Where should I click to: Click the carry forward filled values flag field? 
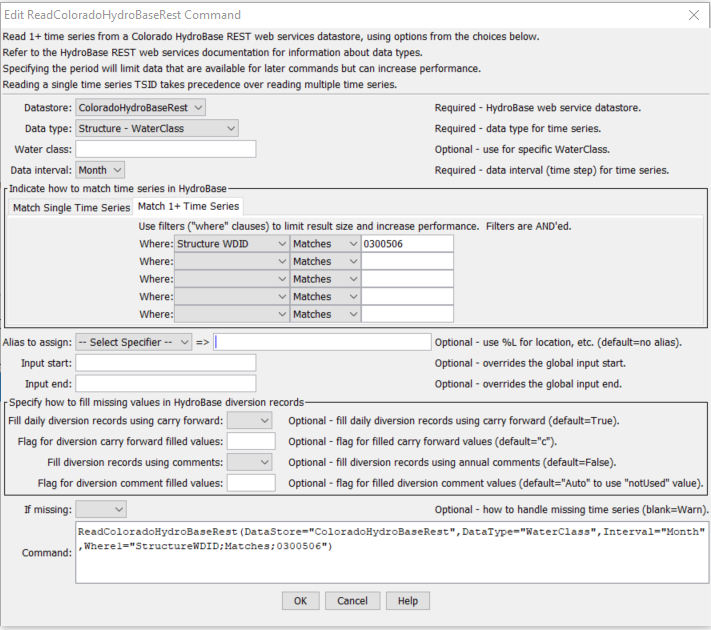[x=251, y=441]
